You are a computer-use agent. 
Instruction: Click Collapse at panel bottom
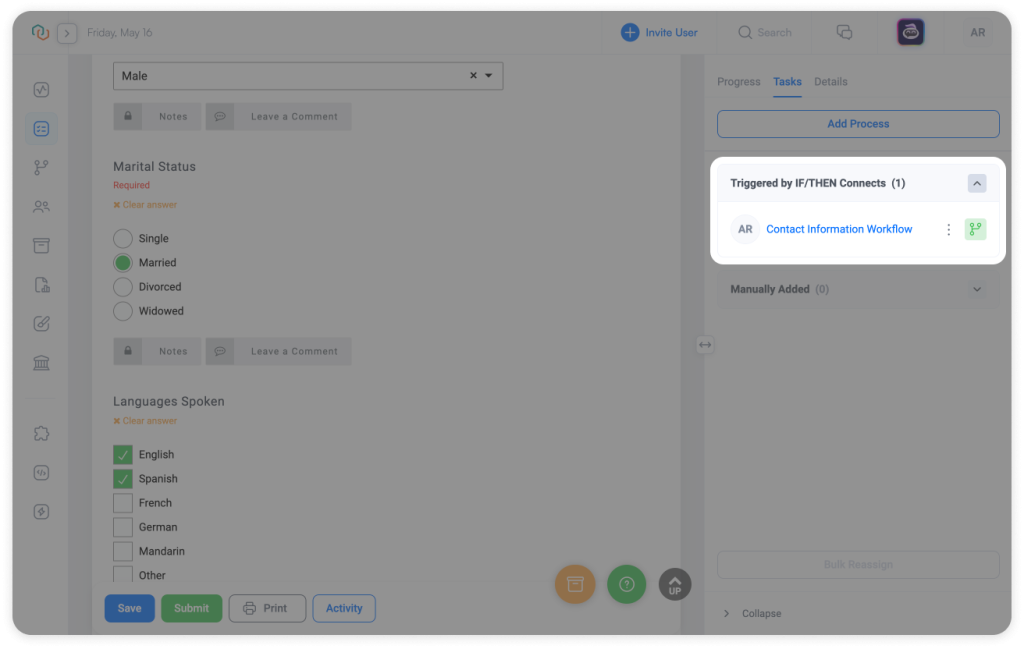pos(761,613)
